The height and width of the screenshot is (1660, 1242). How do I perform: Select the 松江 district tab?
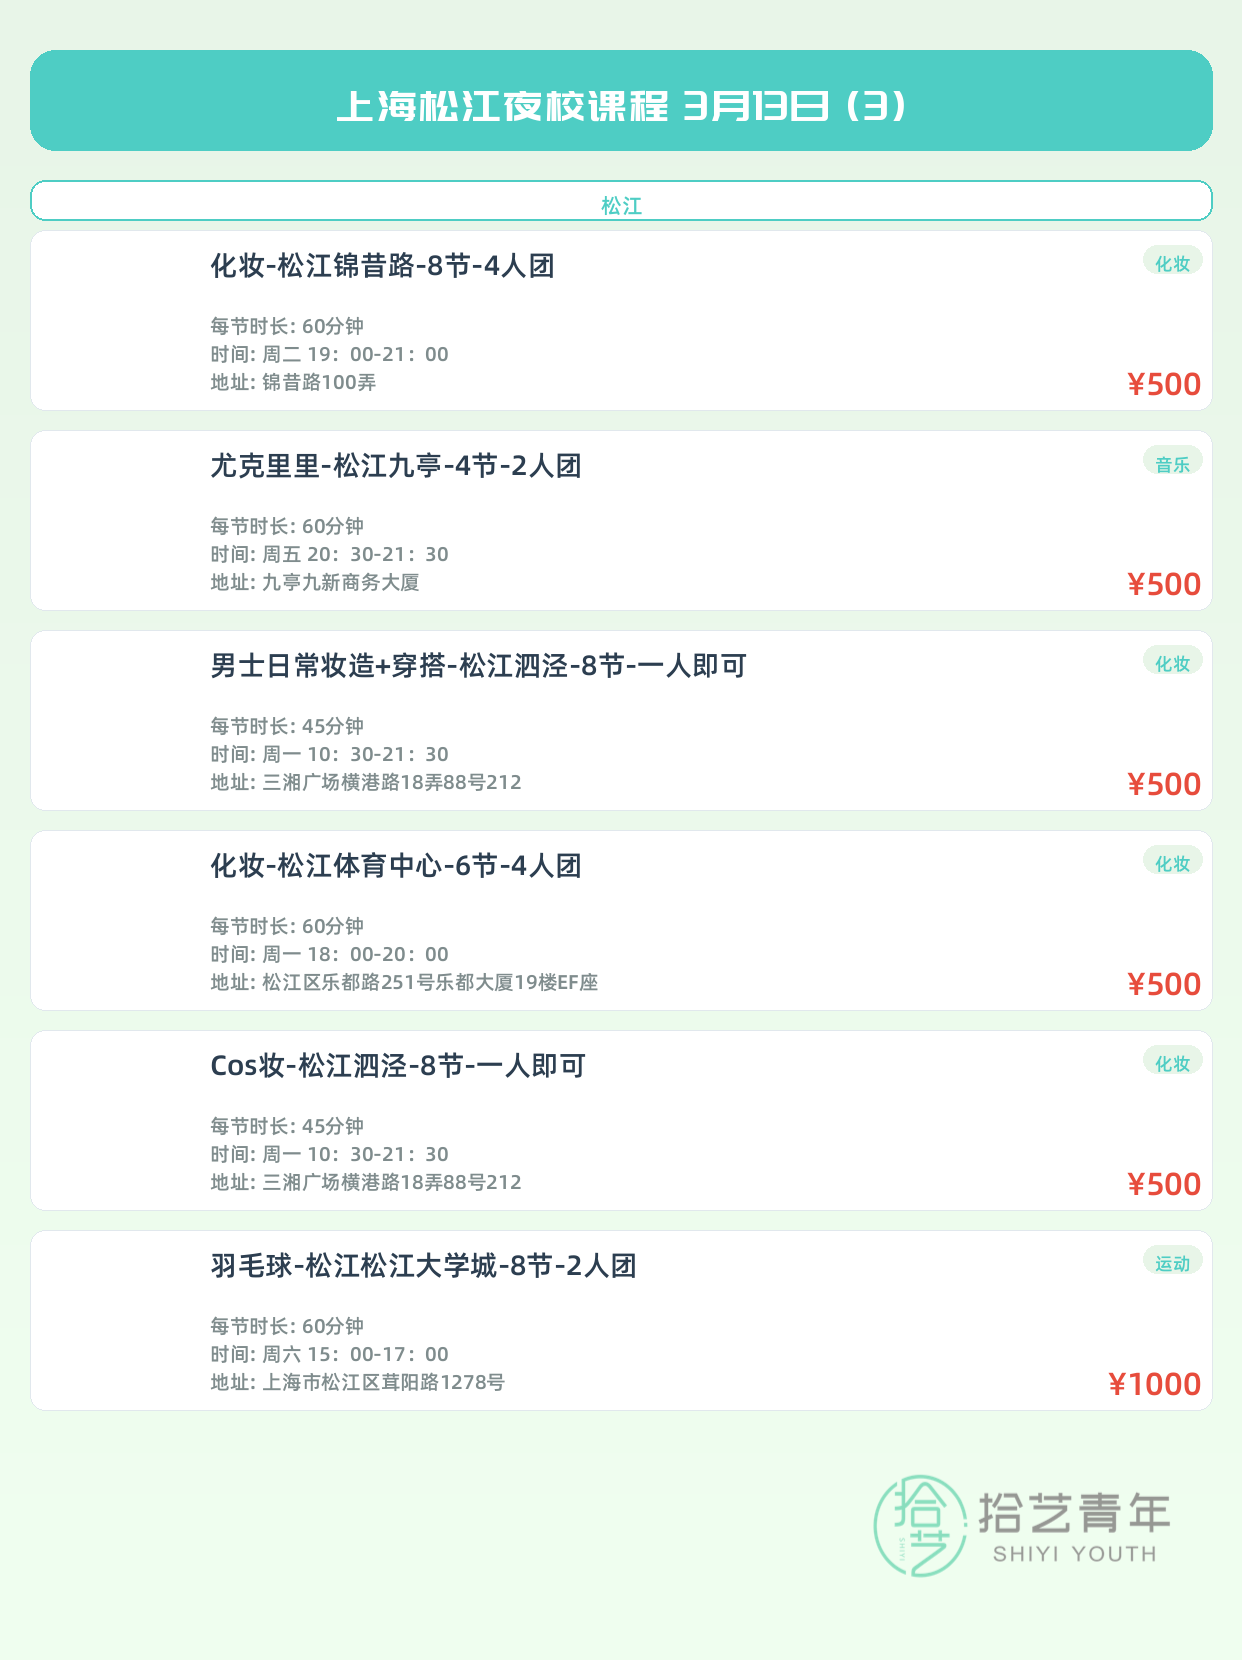click(x=621, y=205)
